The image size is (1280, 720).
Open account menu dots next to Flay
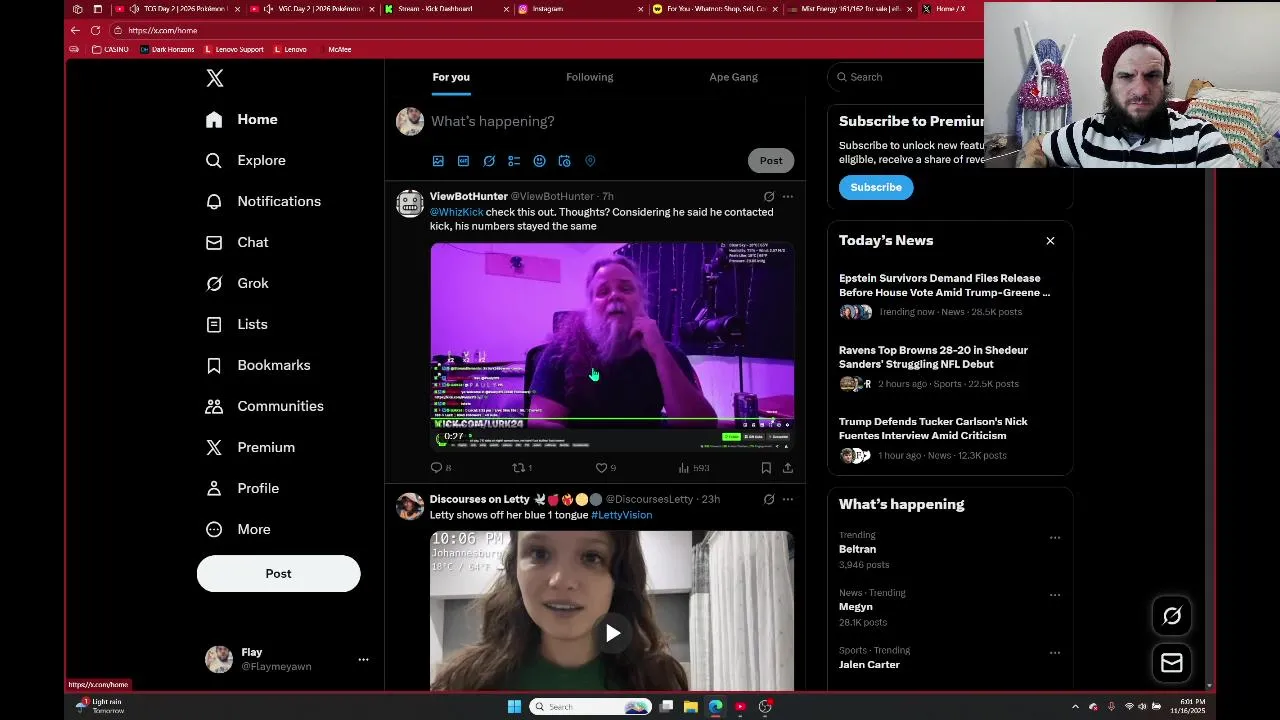[x=363, y=659]
